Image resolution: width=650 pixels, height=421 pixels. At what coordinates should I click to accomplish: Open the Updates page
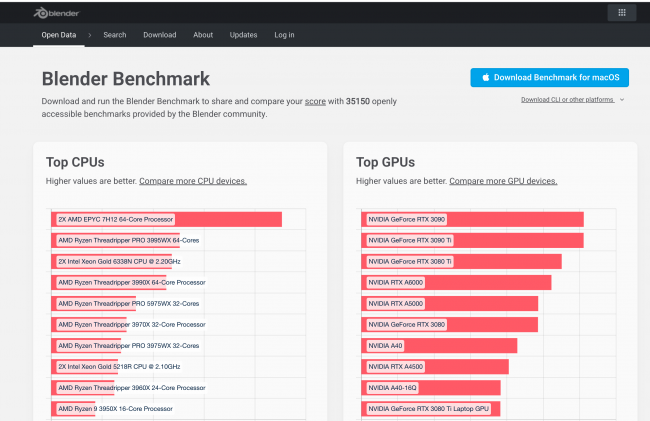tap(243, 35)
